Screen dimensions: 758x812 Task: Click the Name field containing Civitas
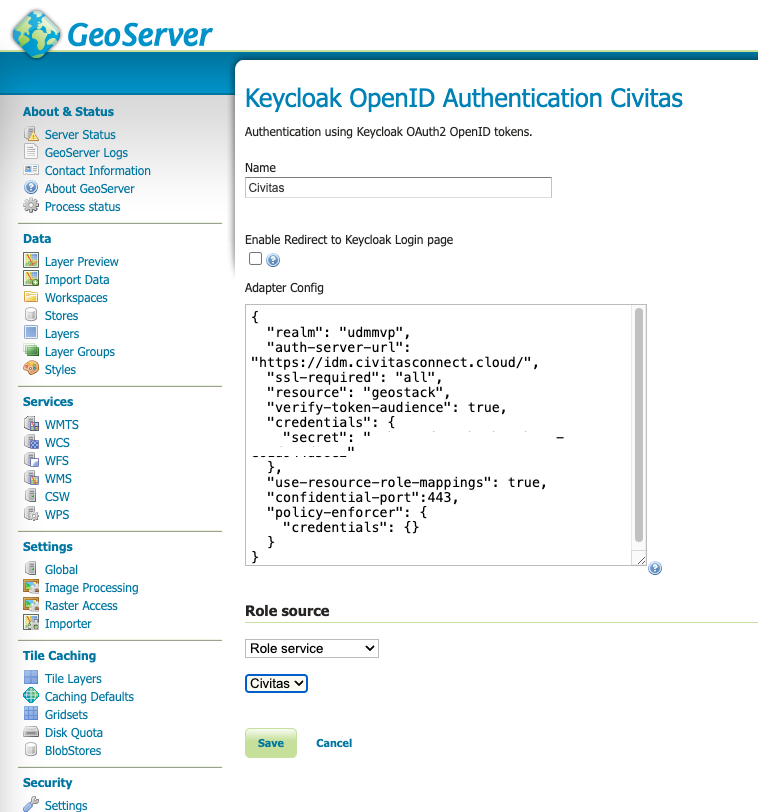tap(398, 187)
